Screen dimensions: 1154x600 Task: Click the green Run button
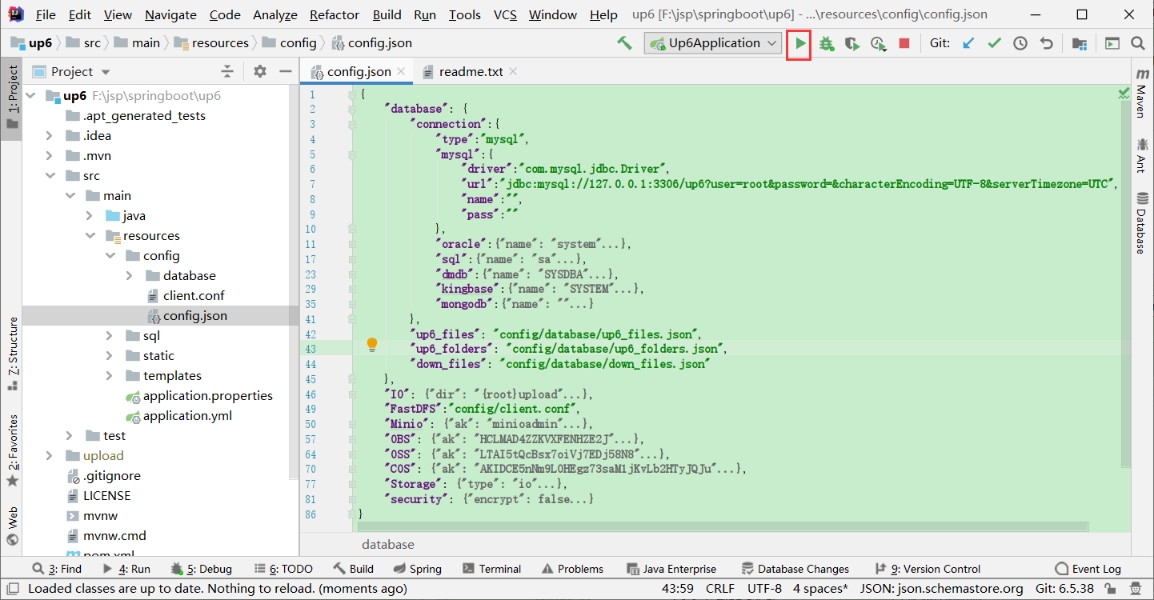799,44
